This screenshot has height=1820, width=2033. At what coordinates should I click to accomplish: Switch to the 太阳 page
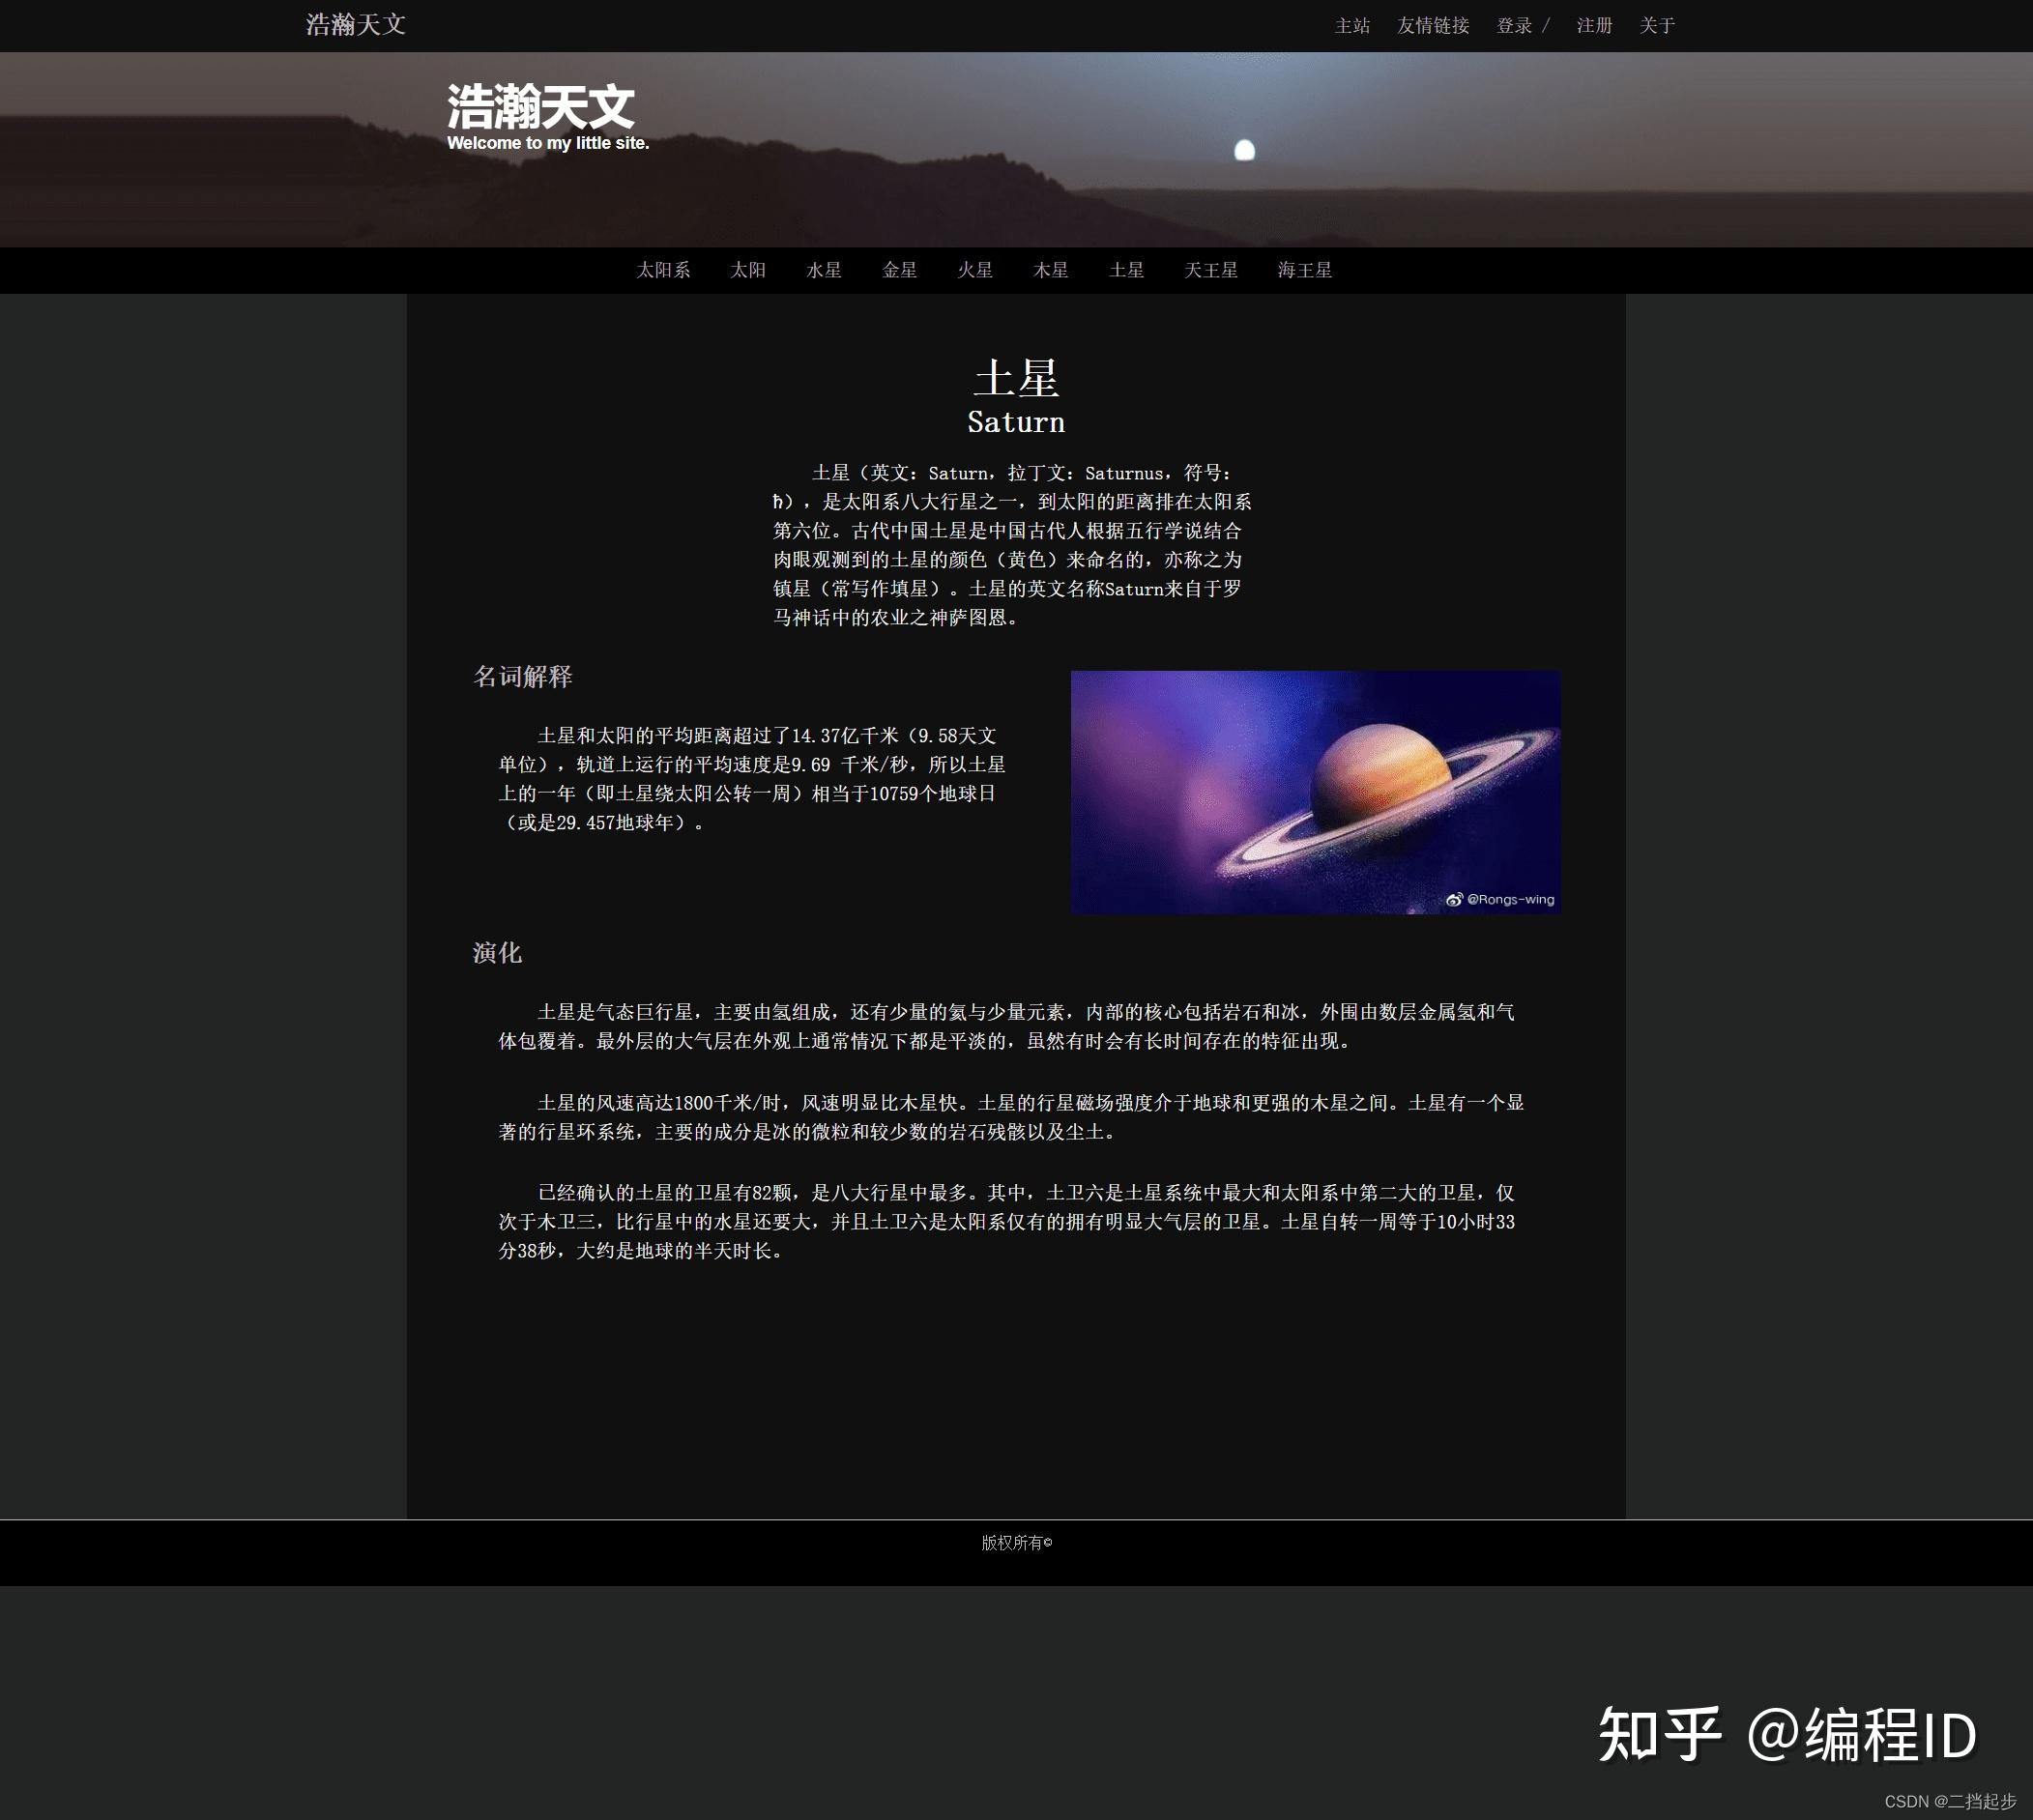pyautogui.click(x=748, y=270)
